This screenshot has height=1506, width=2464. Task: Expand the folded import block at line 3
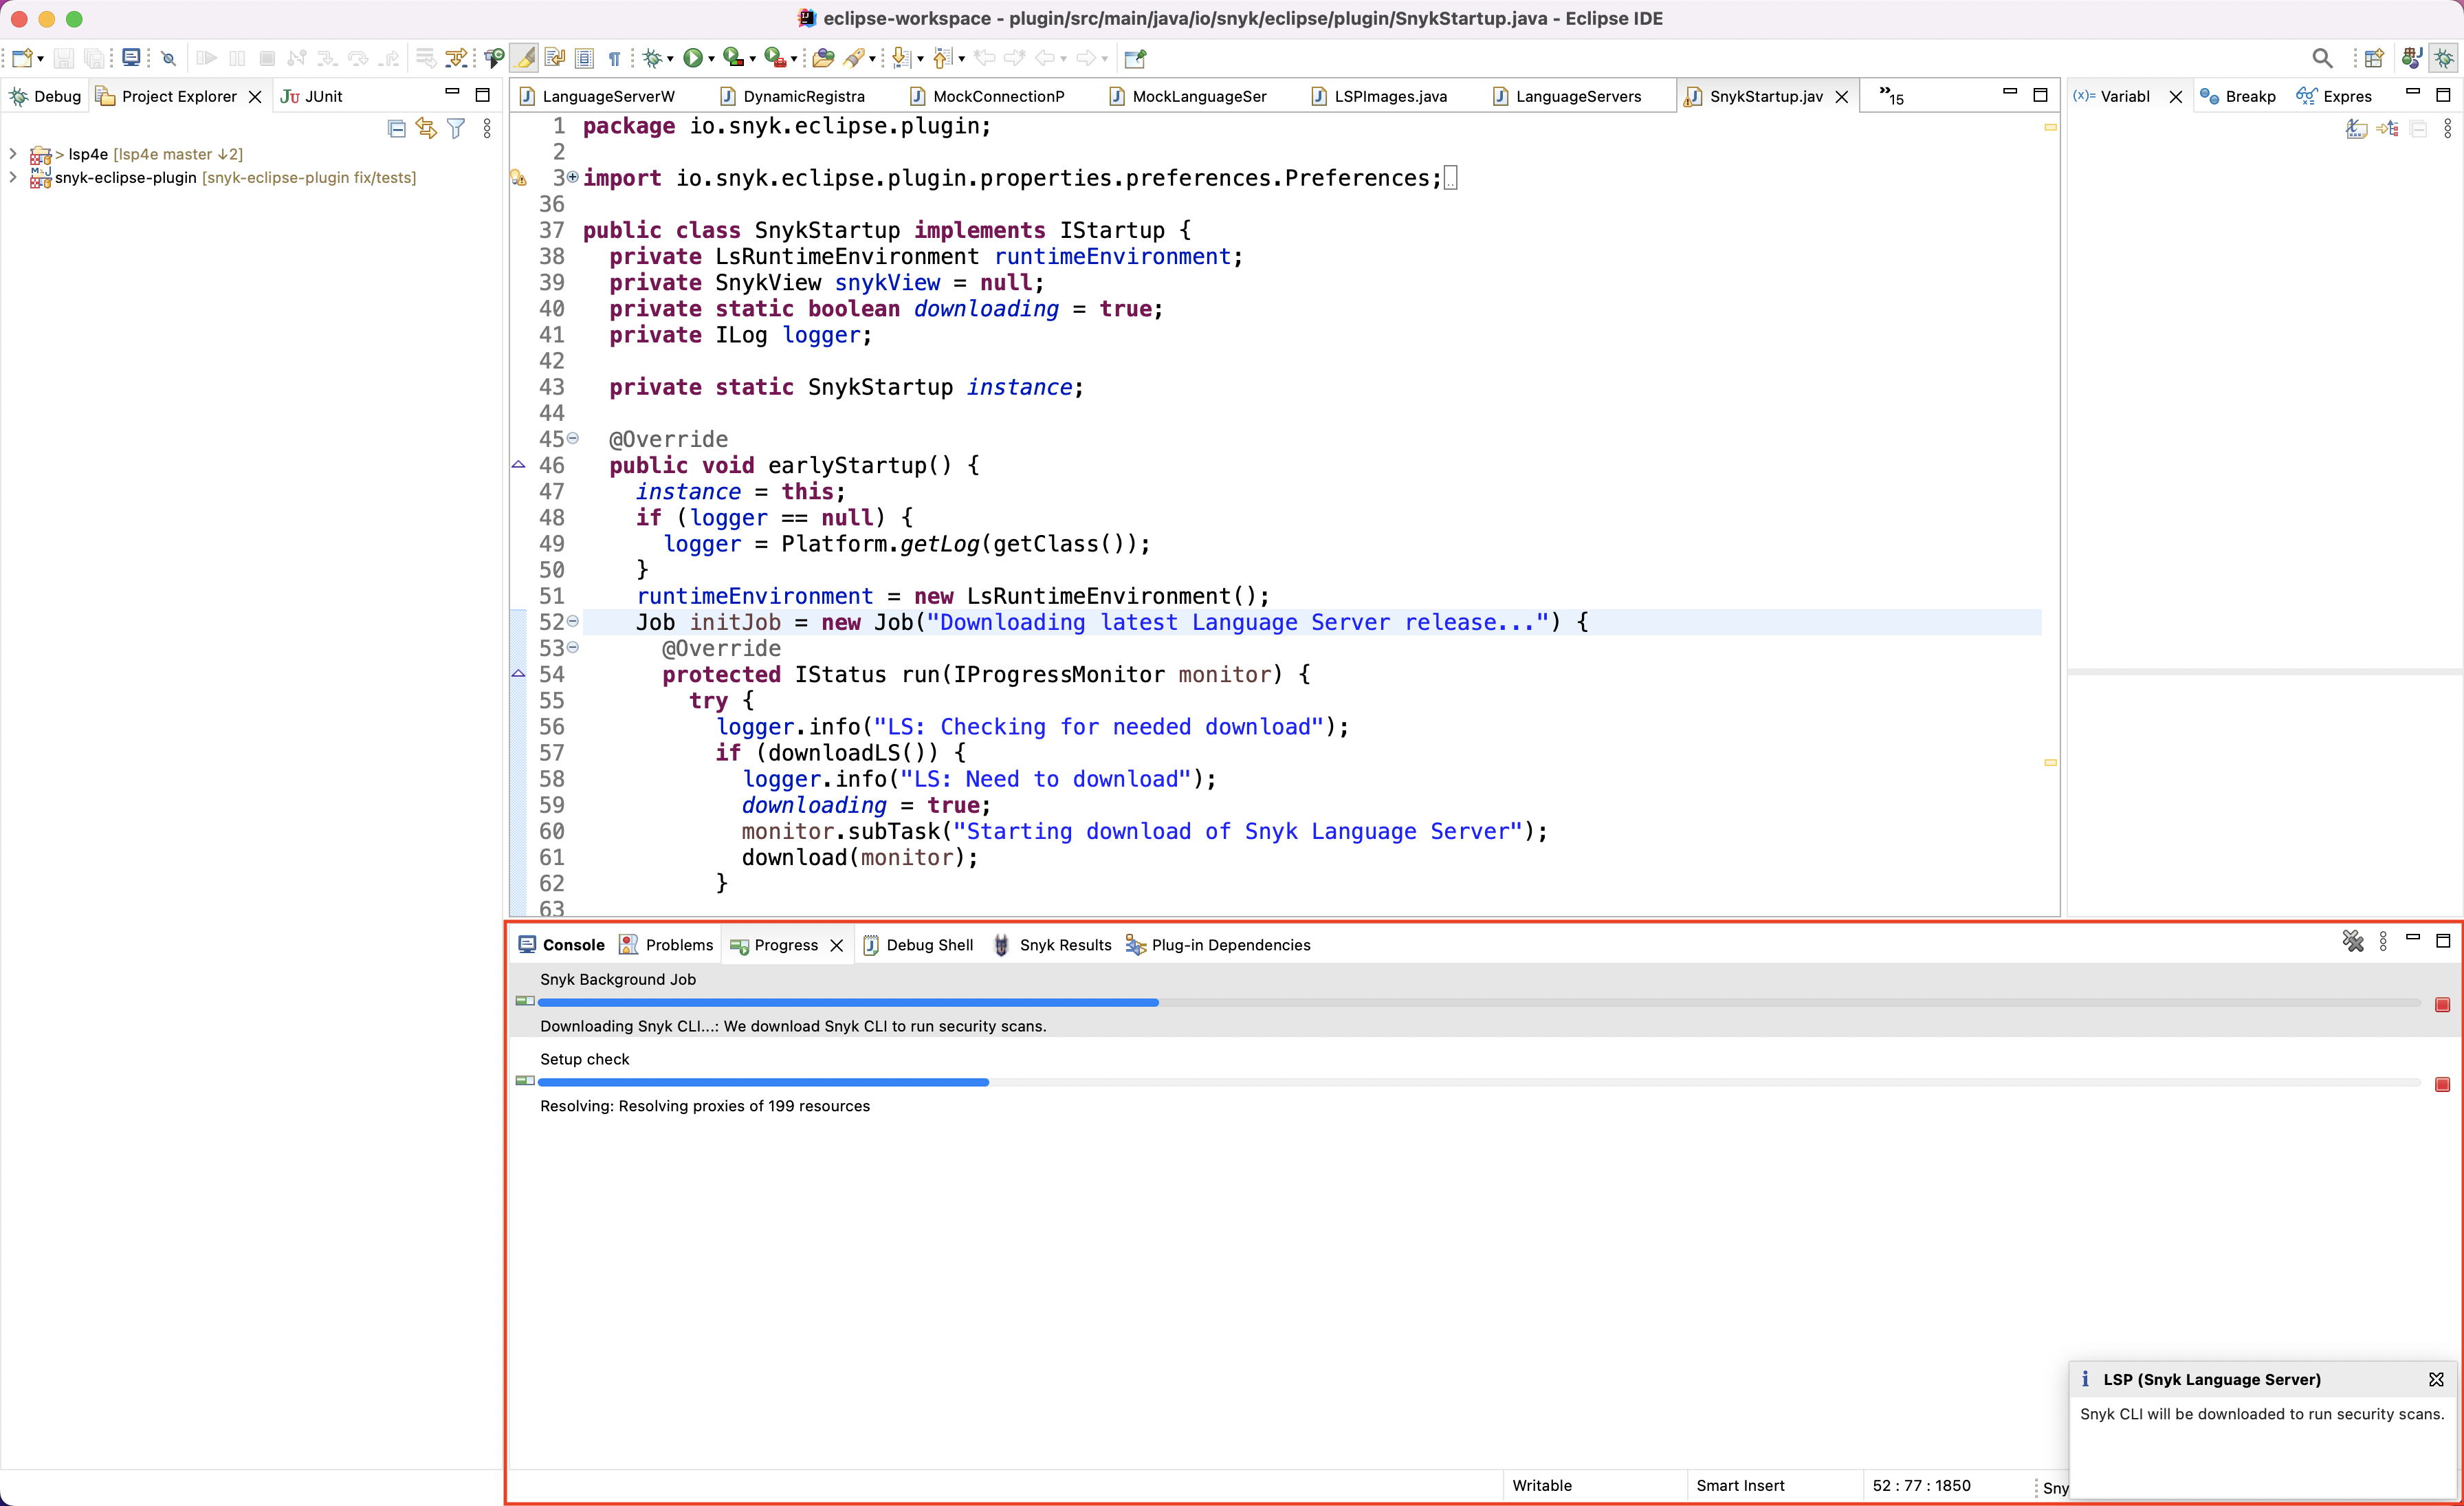[573, 177]
